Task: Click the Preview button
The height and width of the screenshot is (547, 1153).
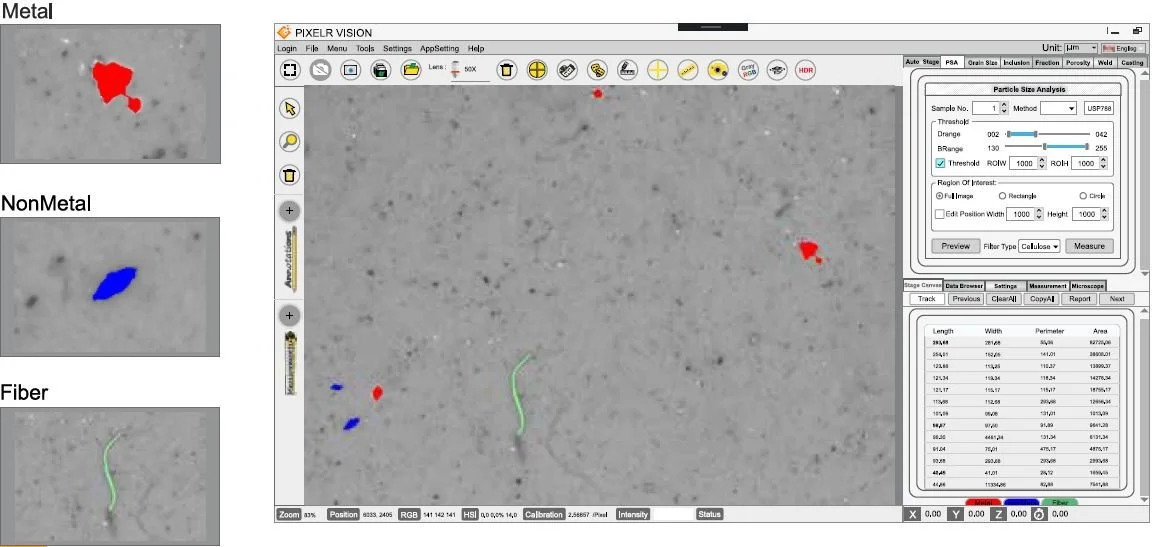Action: (x=955, y=246)
